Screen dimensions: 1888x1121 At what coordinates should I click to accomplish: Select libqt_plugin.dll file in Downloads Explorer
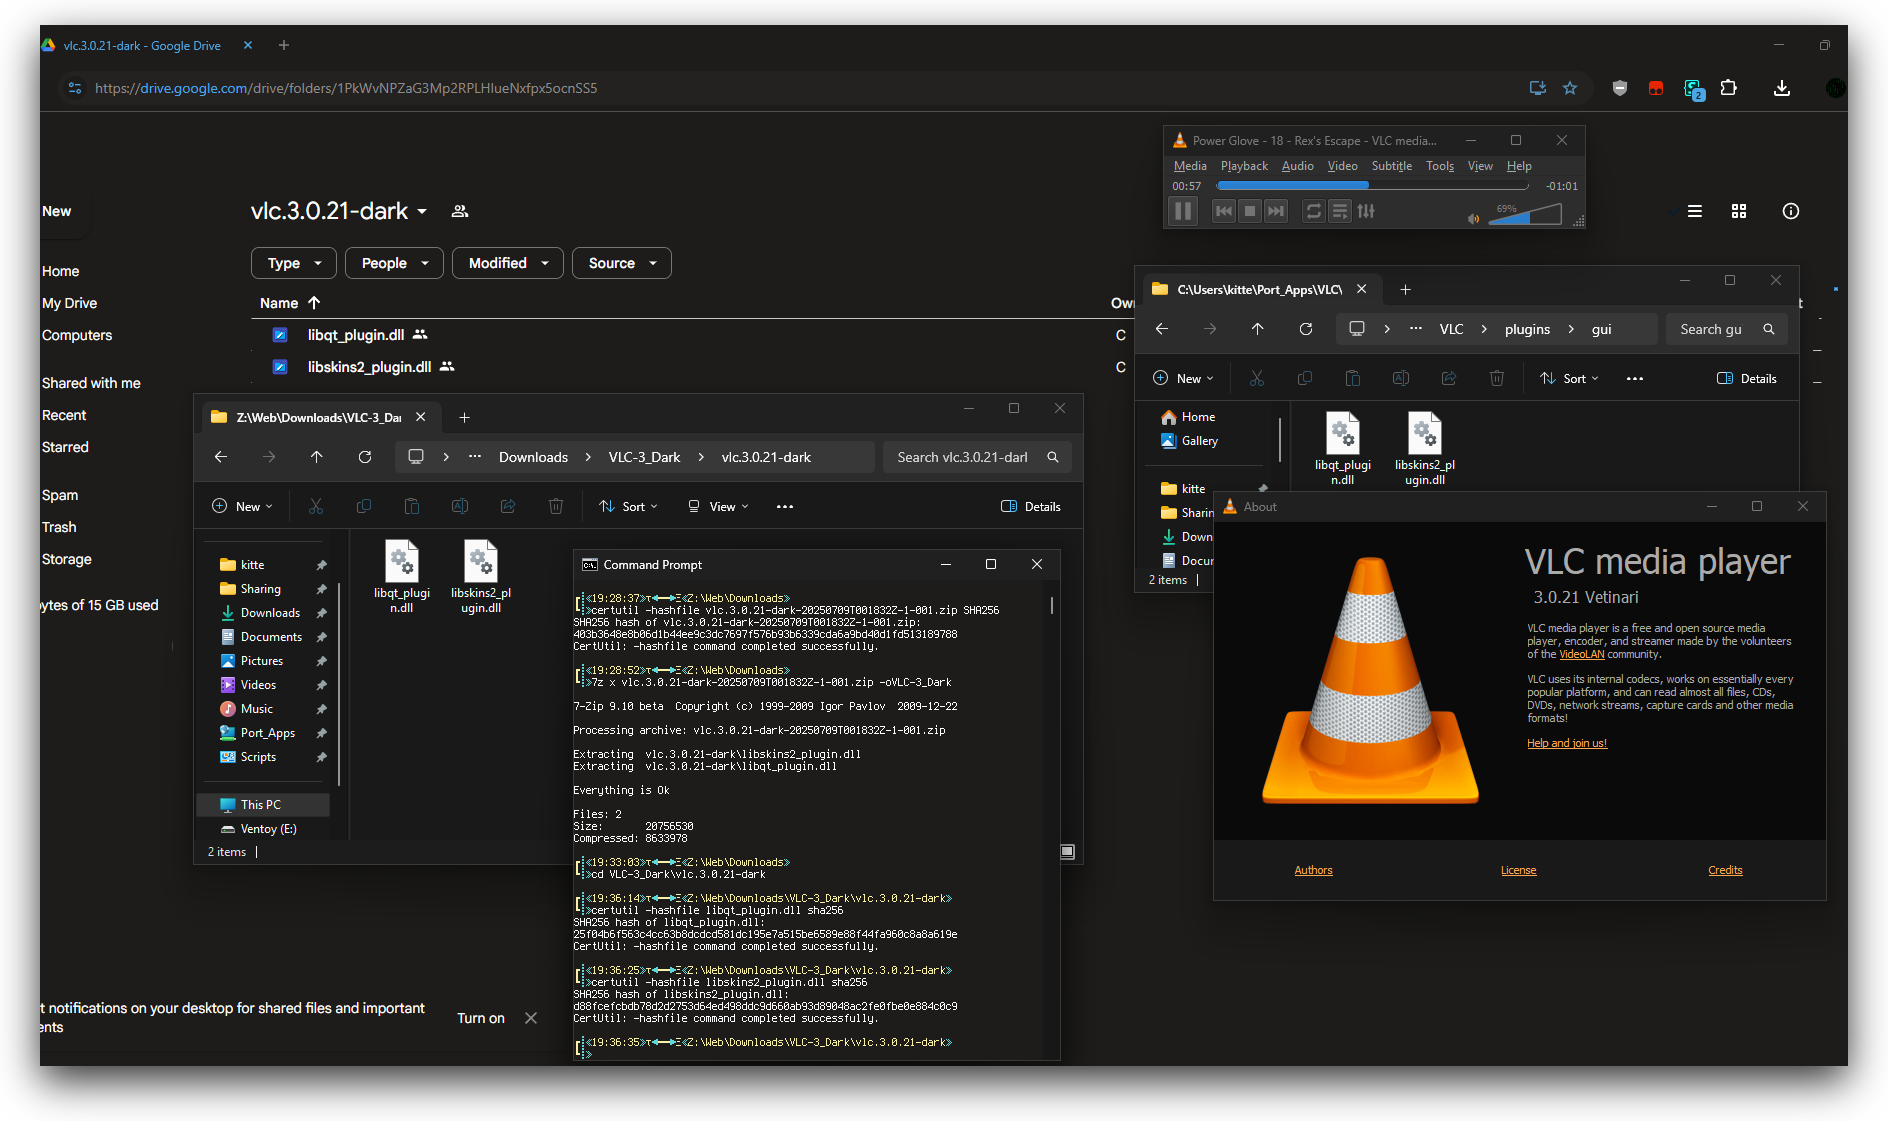click(x=402, y=577)
